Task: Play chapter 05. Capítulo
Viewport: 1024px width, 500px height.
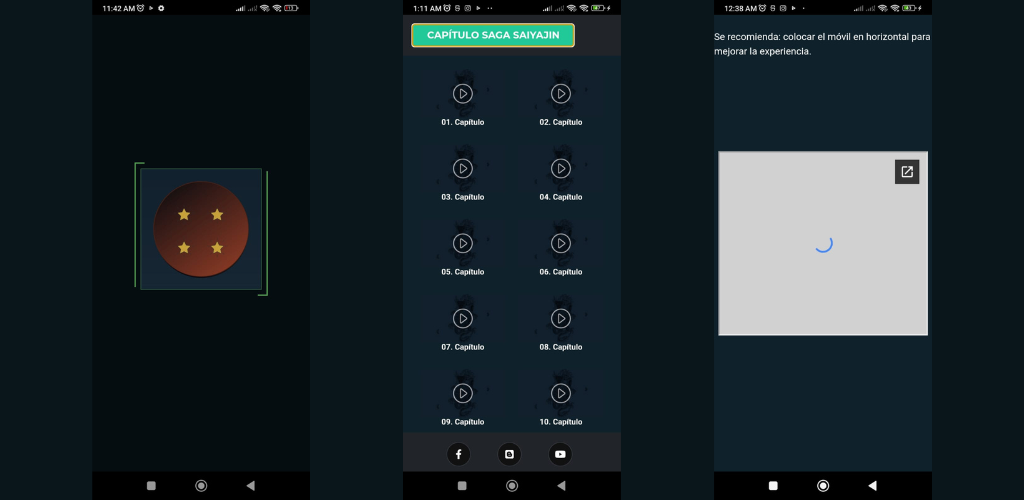Action: coord(462,243)
